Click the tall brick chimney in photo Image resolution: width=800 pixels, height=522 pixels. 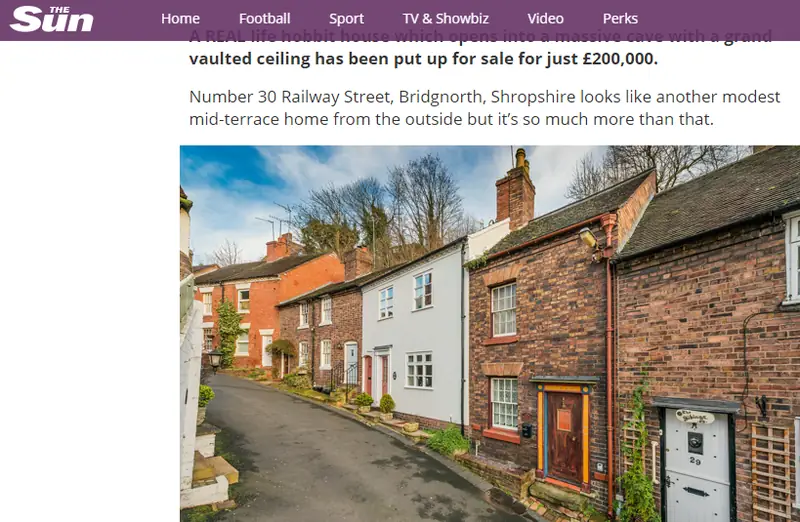515,191
